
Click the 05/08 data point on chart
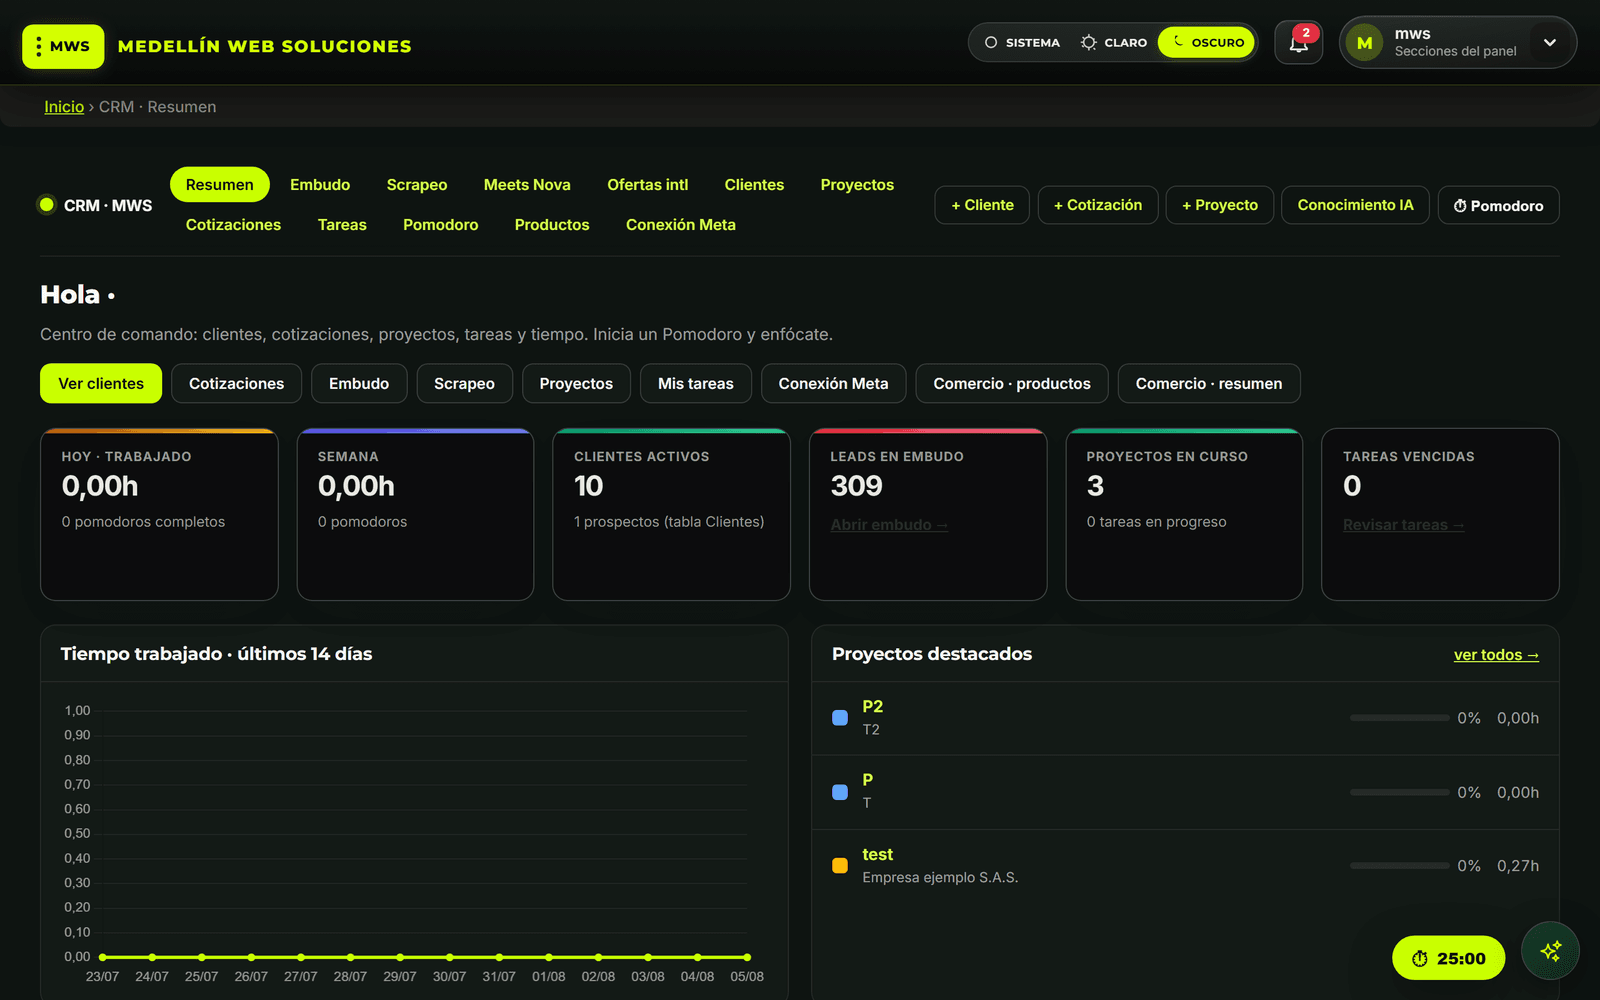[747, 957]
